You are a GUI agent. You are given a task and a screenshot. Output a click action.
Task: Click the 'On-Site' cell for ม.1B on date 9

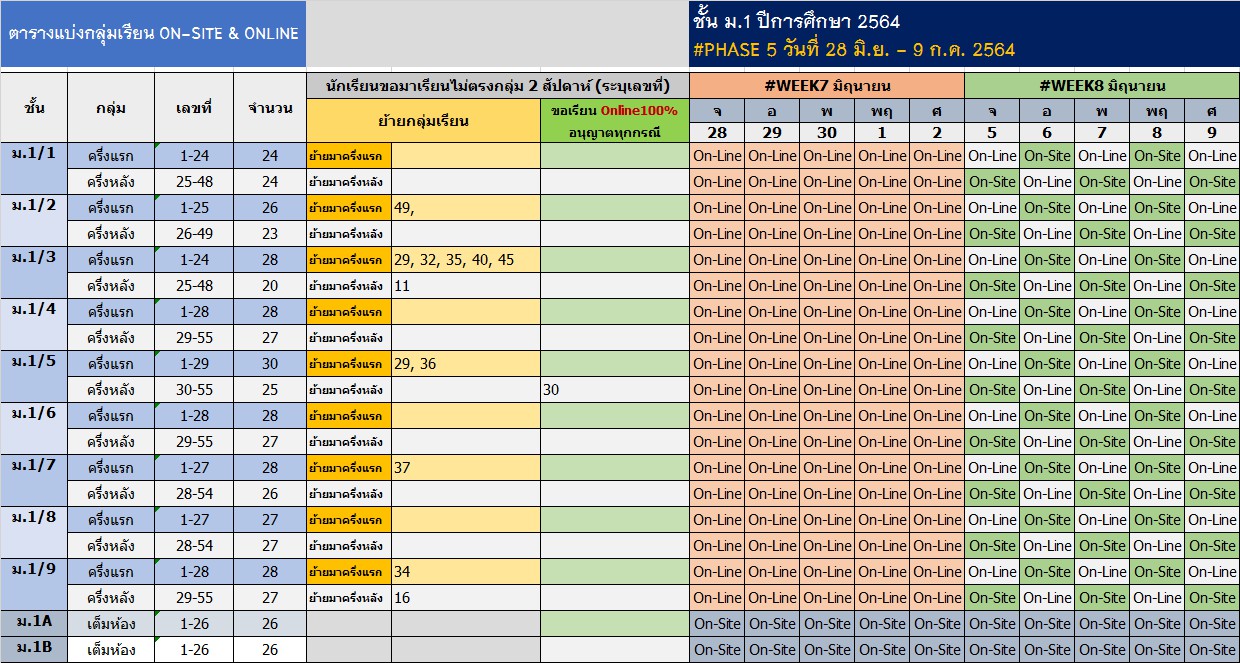pos(1212,650)
